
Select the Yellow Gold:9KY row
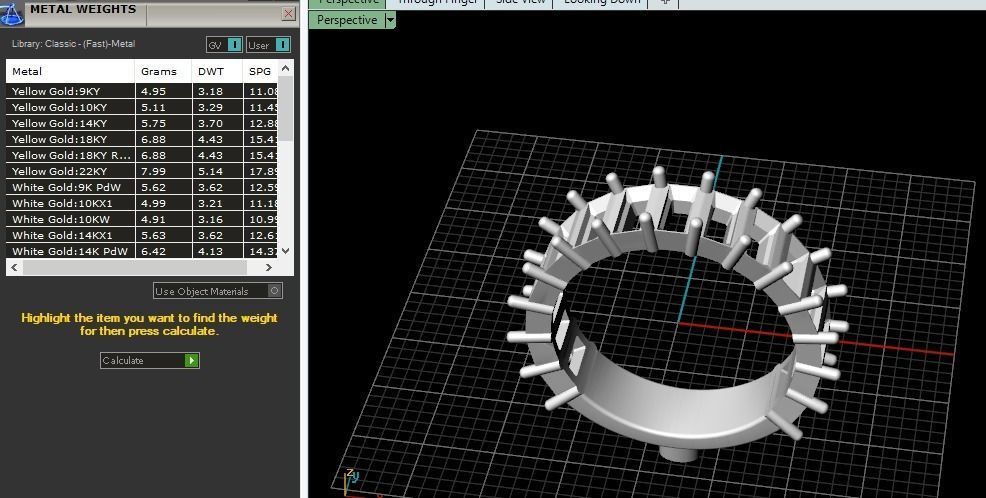[142, 91]
